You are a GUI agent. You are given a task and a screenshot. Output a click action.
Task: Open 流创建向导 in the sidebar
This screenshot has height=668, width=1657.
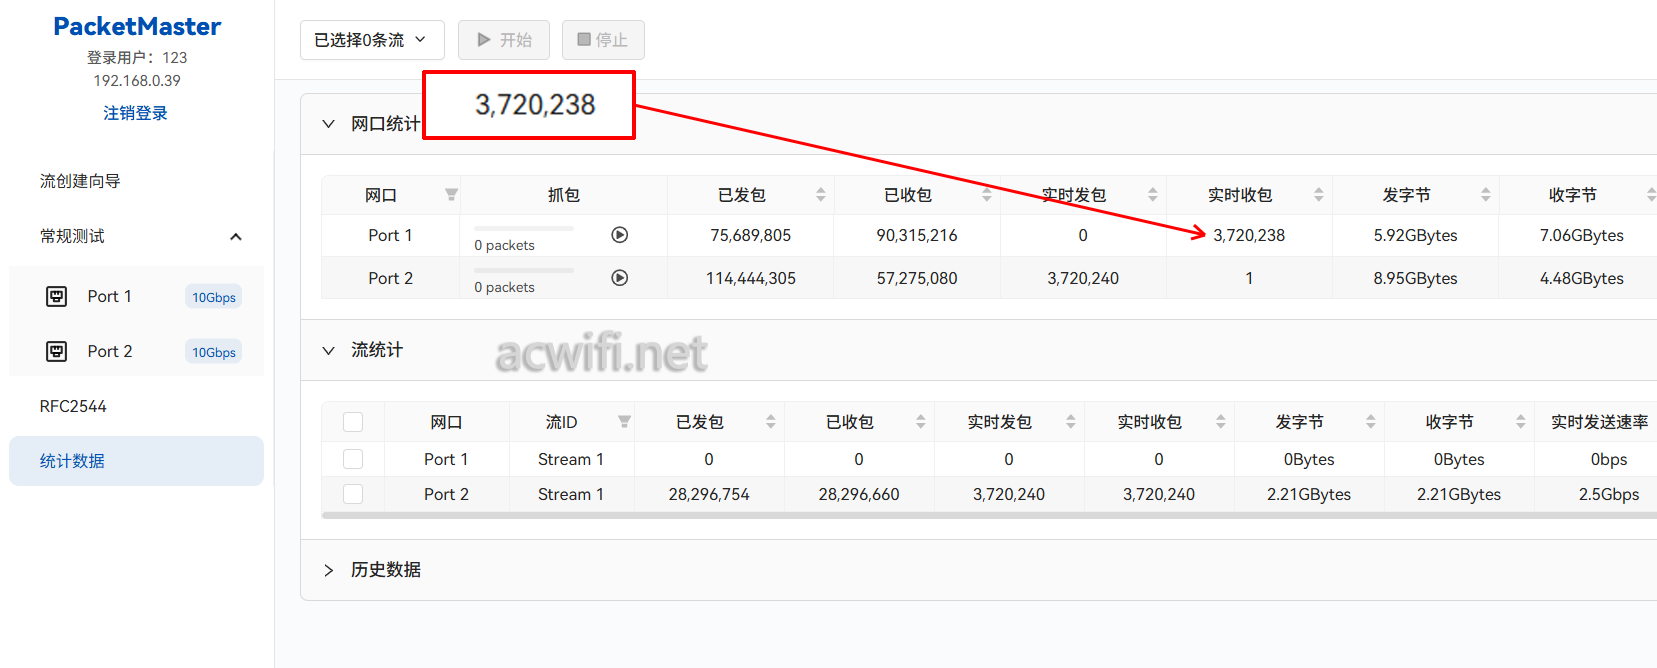(x=80, y=181)
